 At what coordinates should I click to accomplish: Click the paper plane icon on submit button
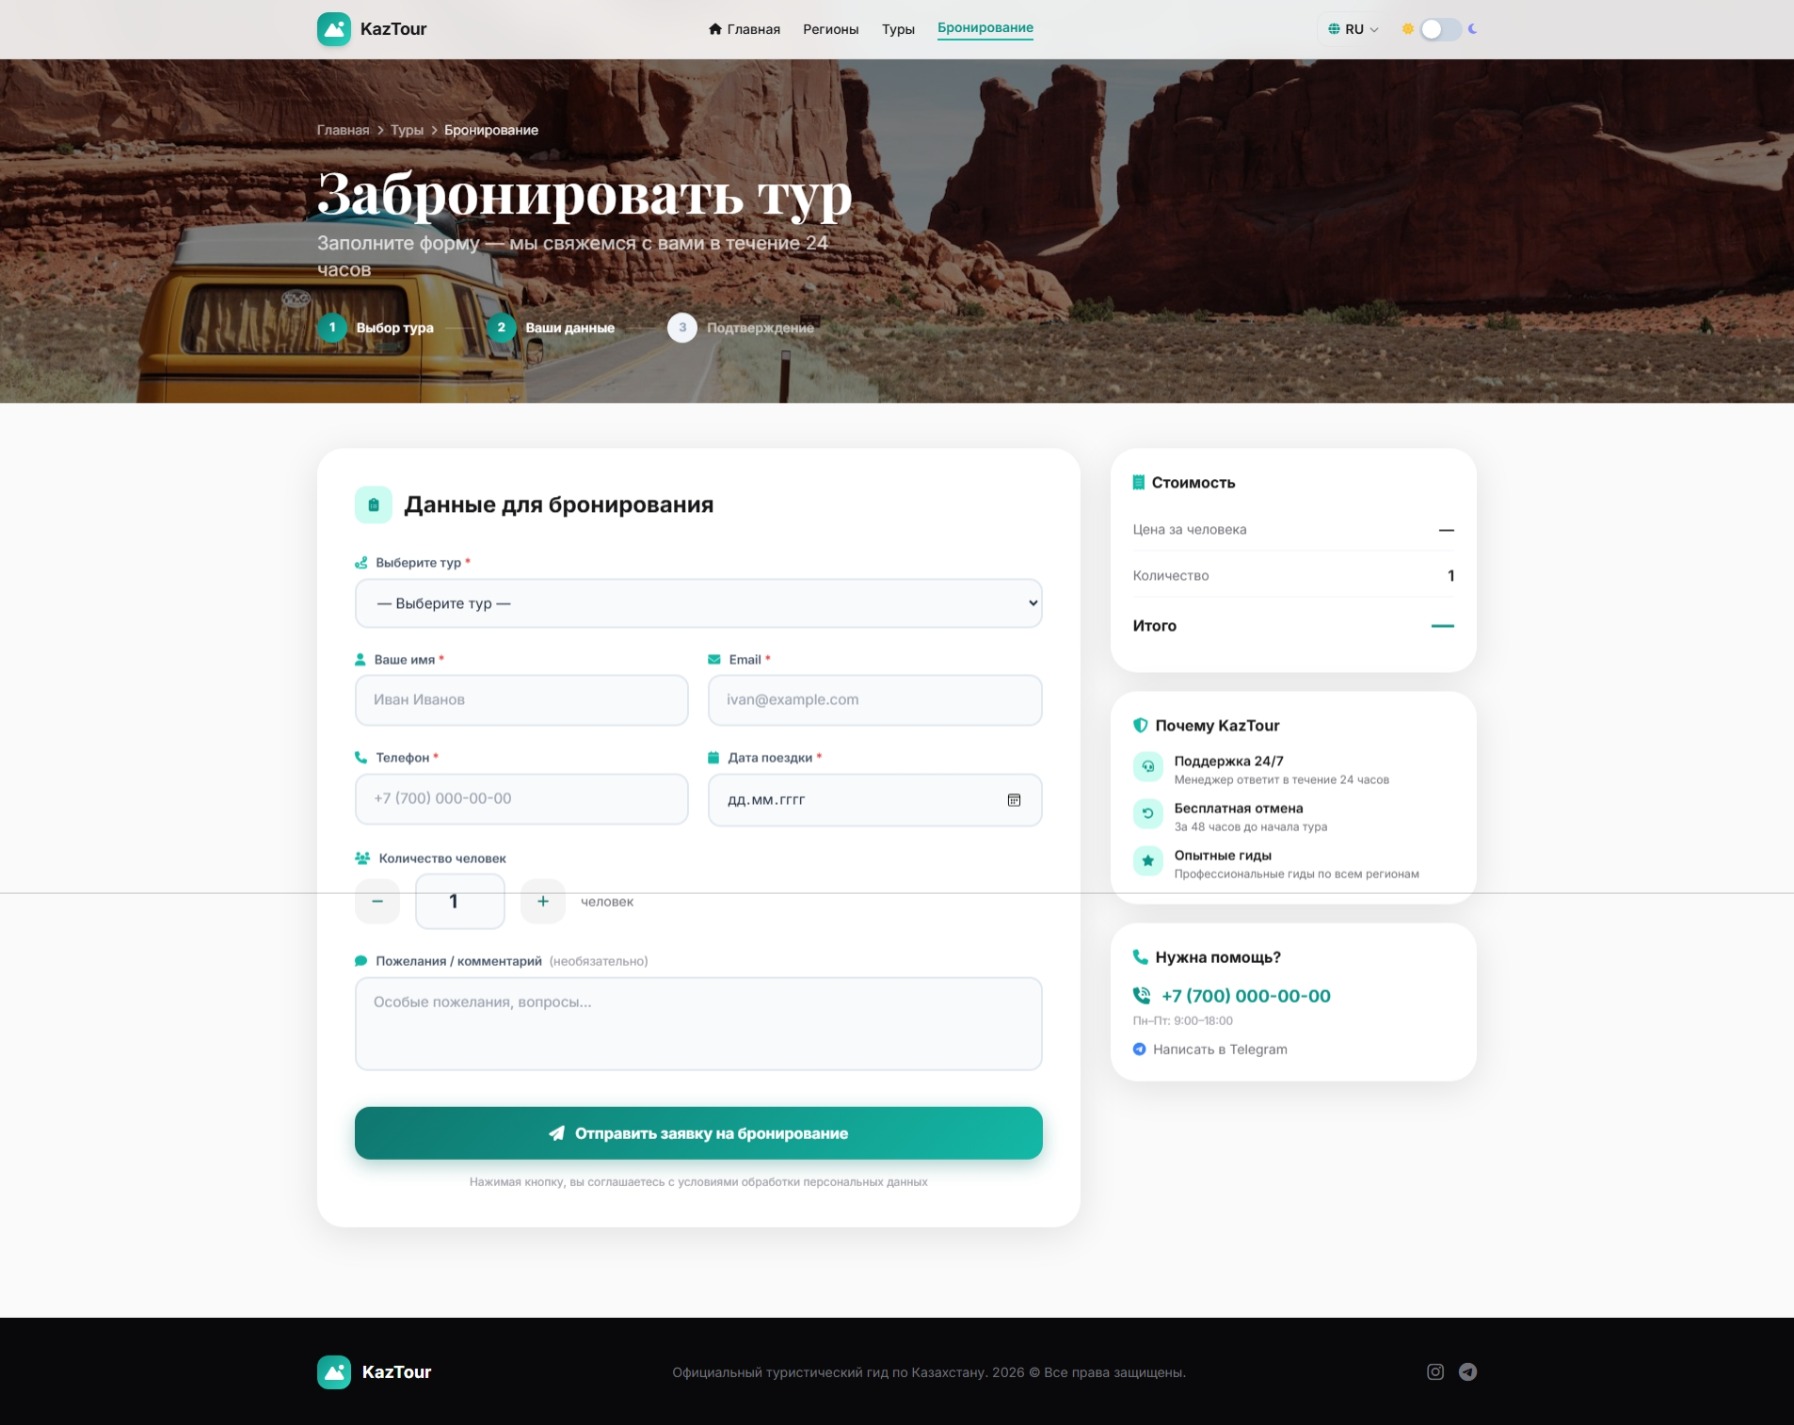(557, 1133)
